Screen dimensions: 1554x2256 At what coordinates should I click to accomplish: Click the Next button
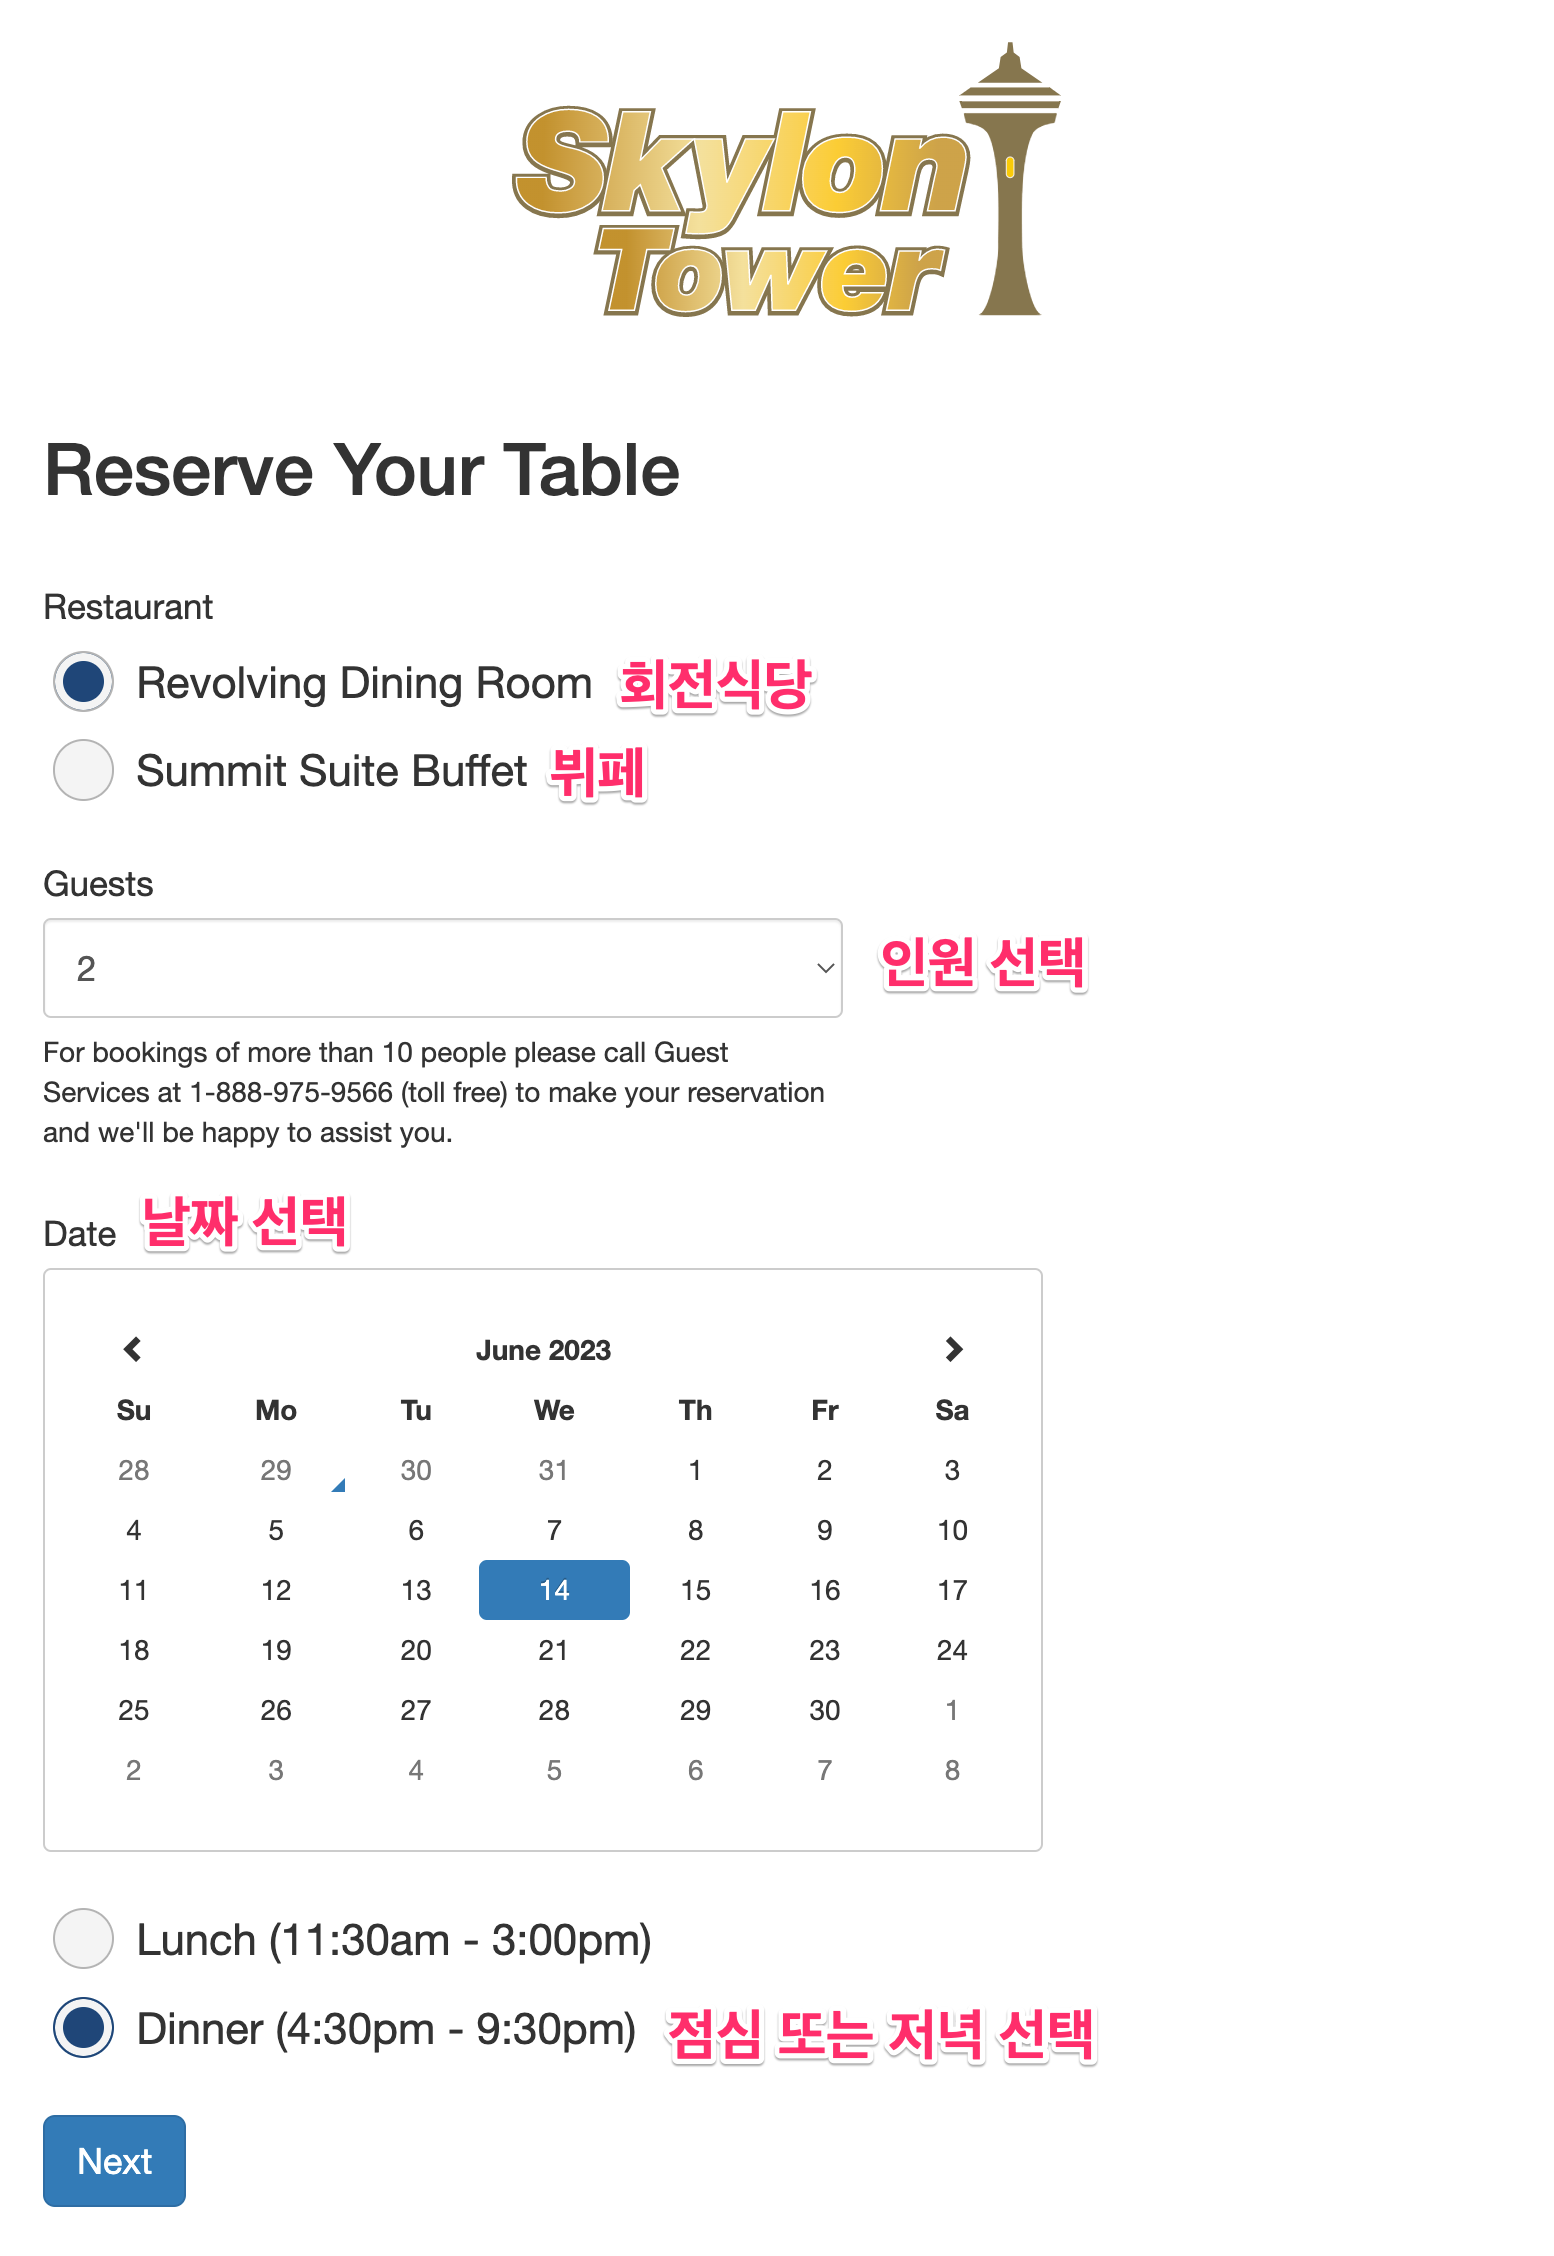click(x=114, y=2161)
